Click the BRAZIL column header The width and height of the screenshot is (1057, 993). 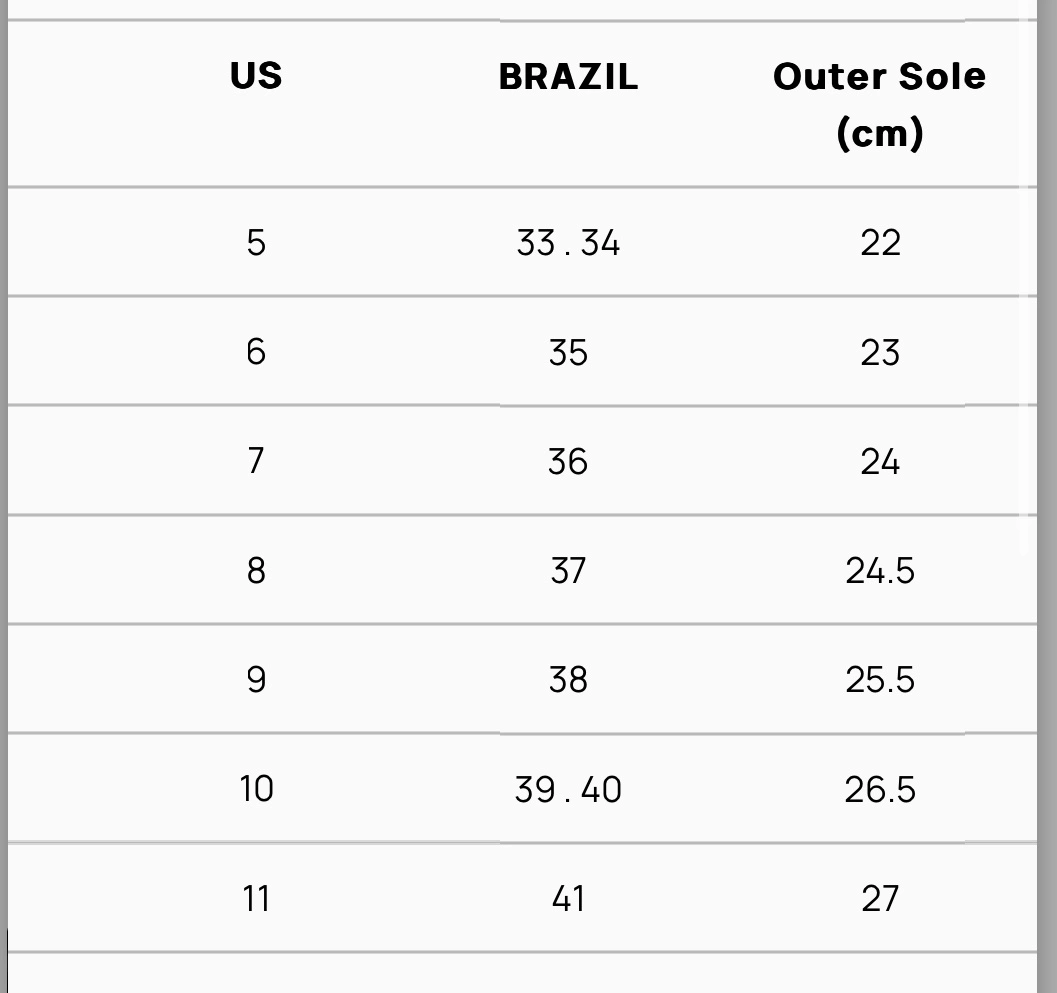pos(568,77)
